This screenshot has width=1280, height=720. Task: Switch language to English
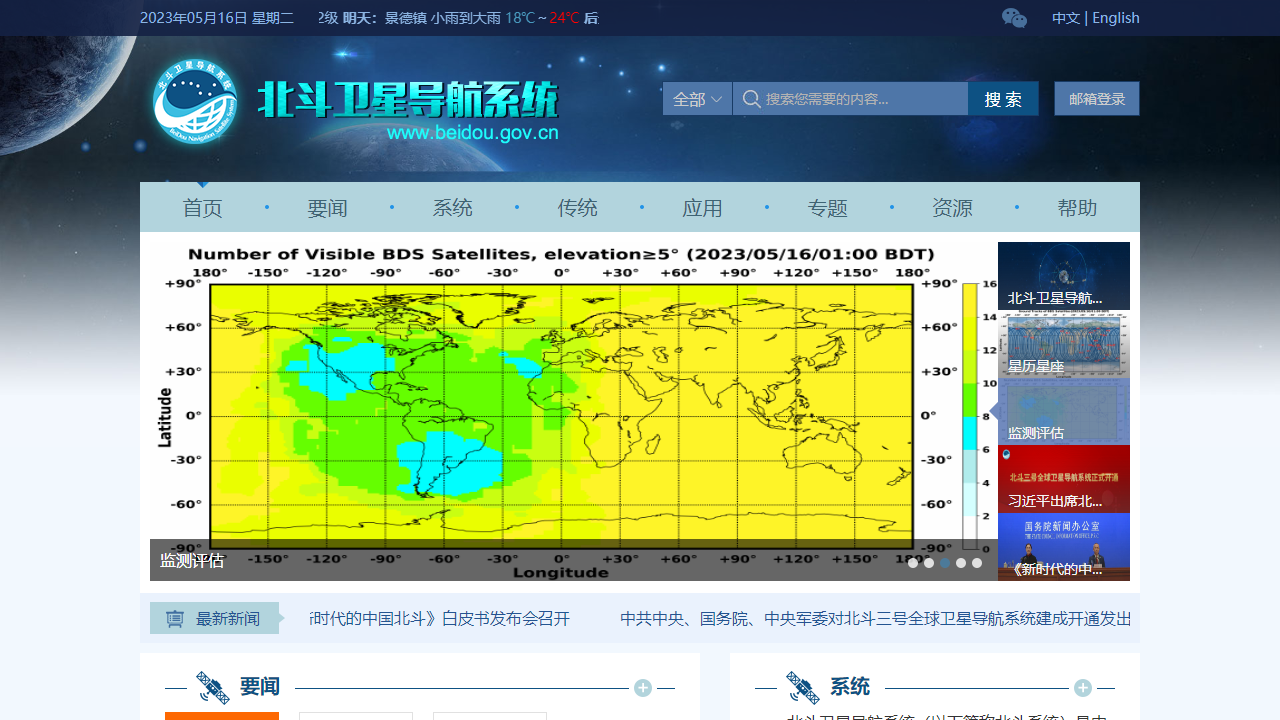pyautogui.click(x=1116, y=18)
